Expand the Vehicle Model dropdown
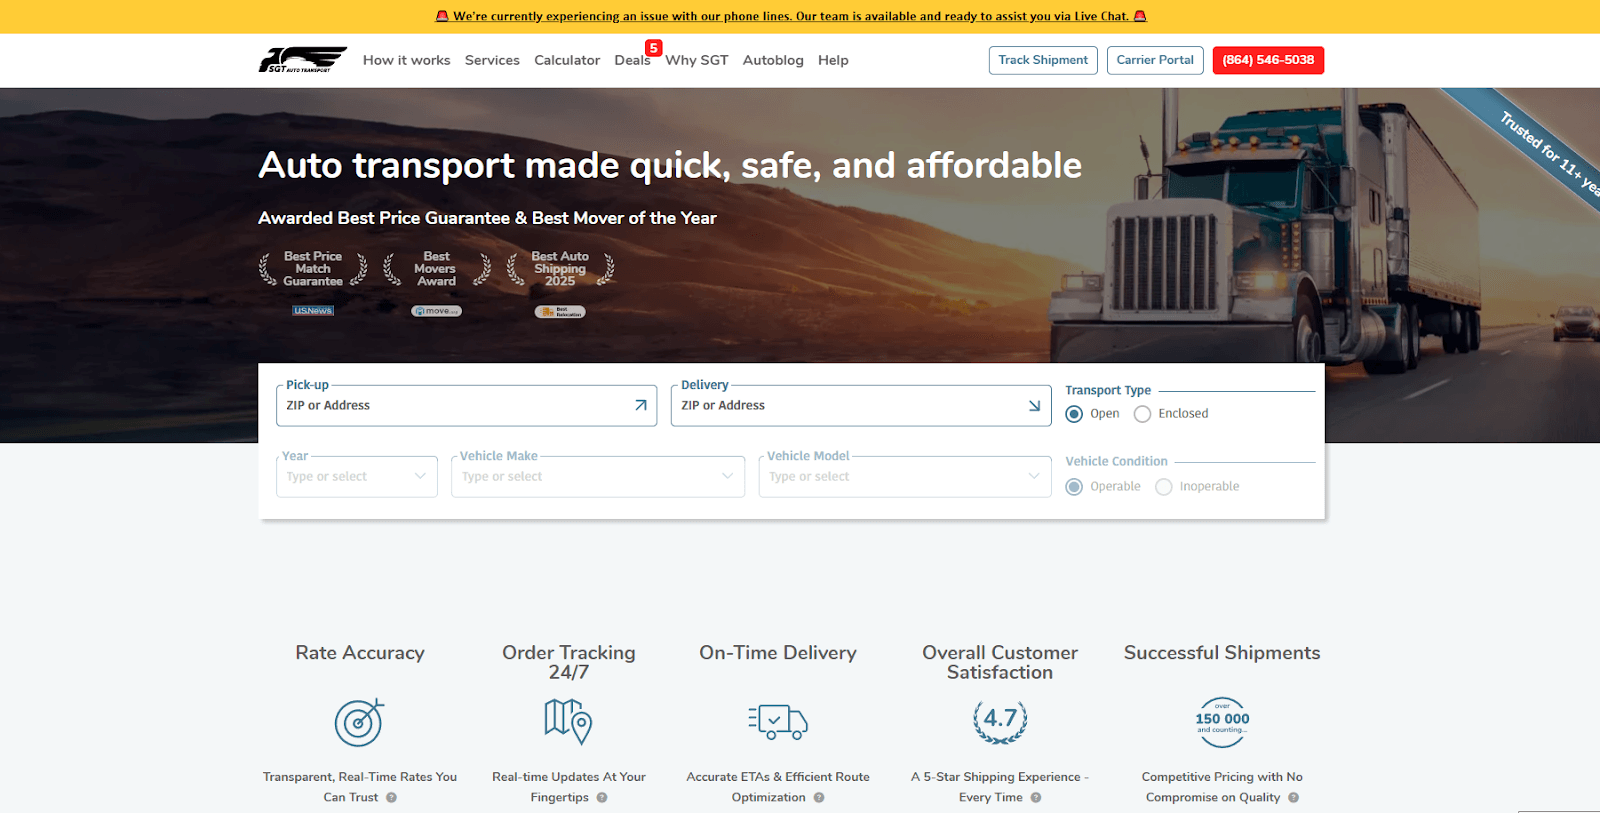The width and height of the screenshot is (1600, 813). [x=904, y=477]
